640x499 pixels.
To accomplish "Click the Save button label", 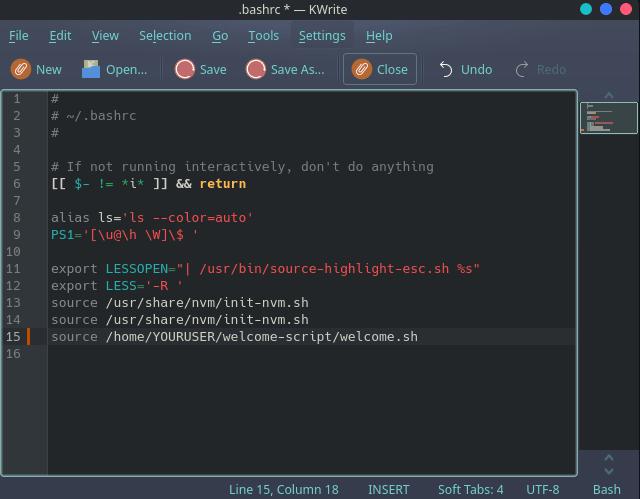I will tap(213, 70).
